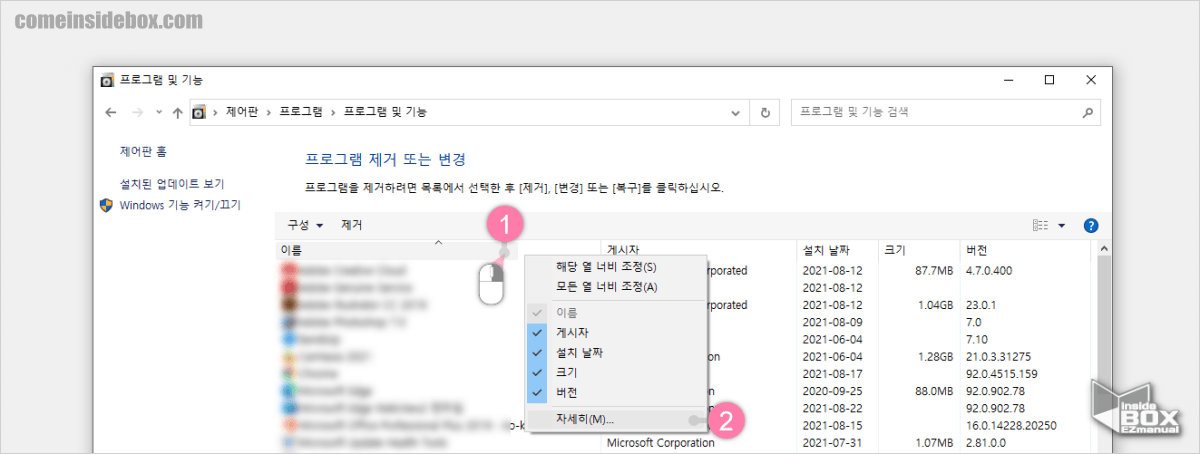
Task: Open 자세히(M)... menu item
Action: click(x=616, y=419)
